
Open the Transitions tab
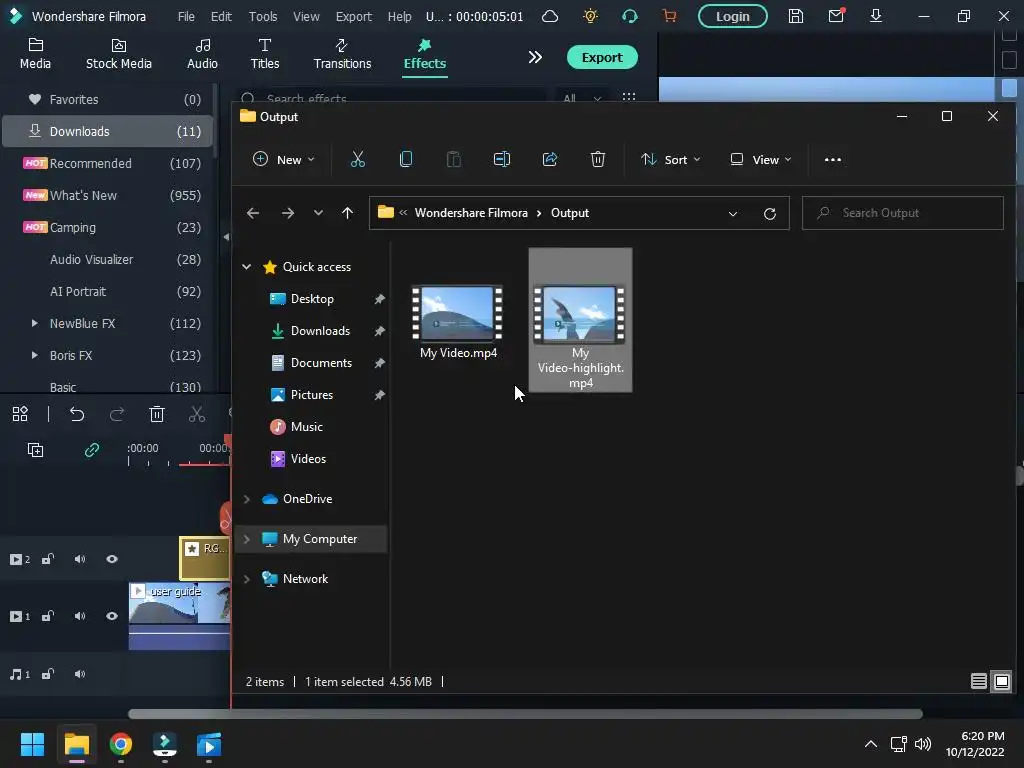tap(342, 54)
